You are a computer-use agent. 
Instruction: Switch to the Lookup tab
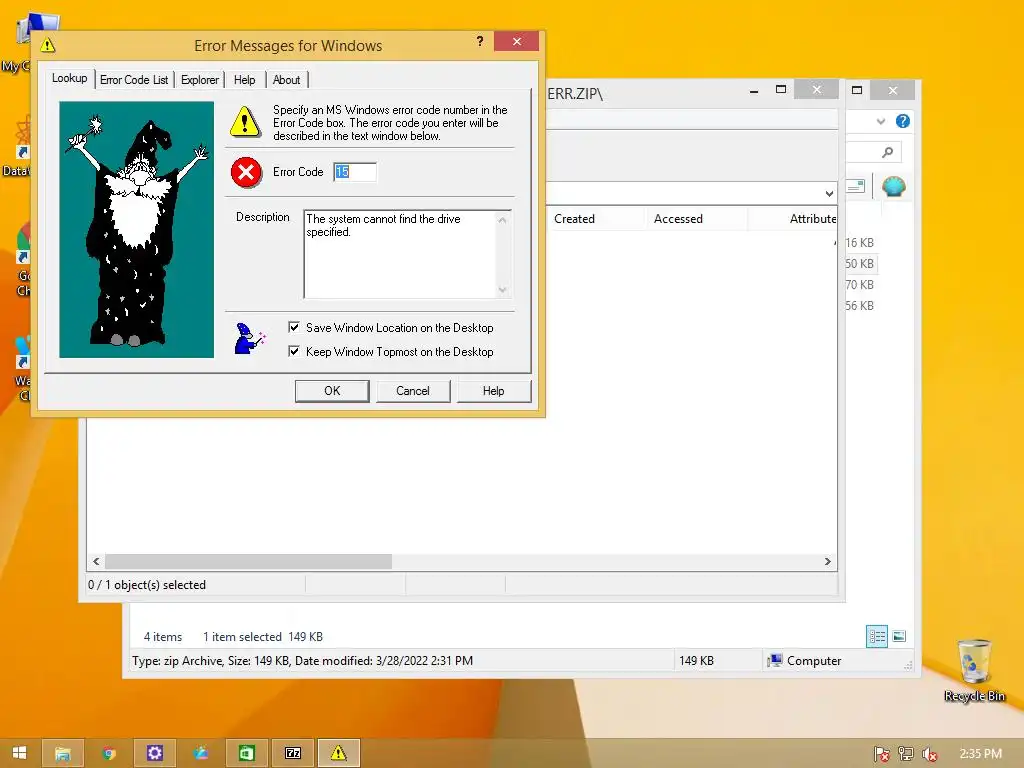coord(69,78)
